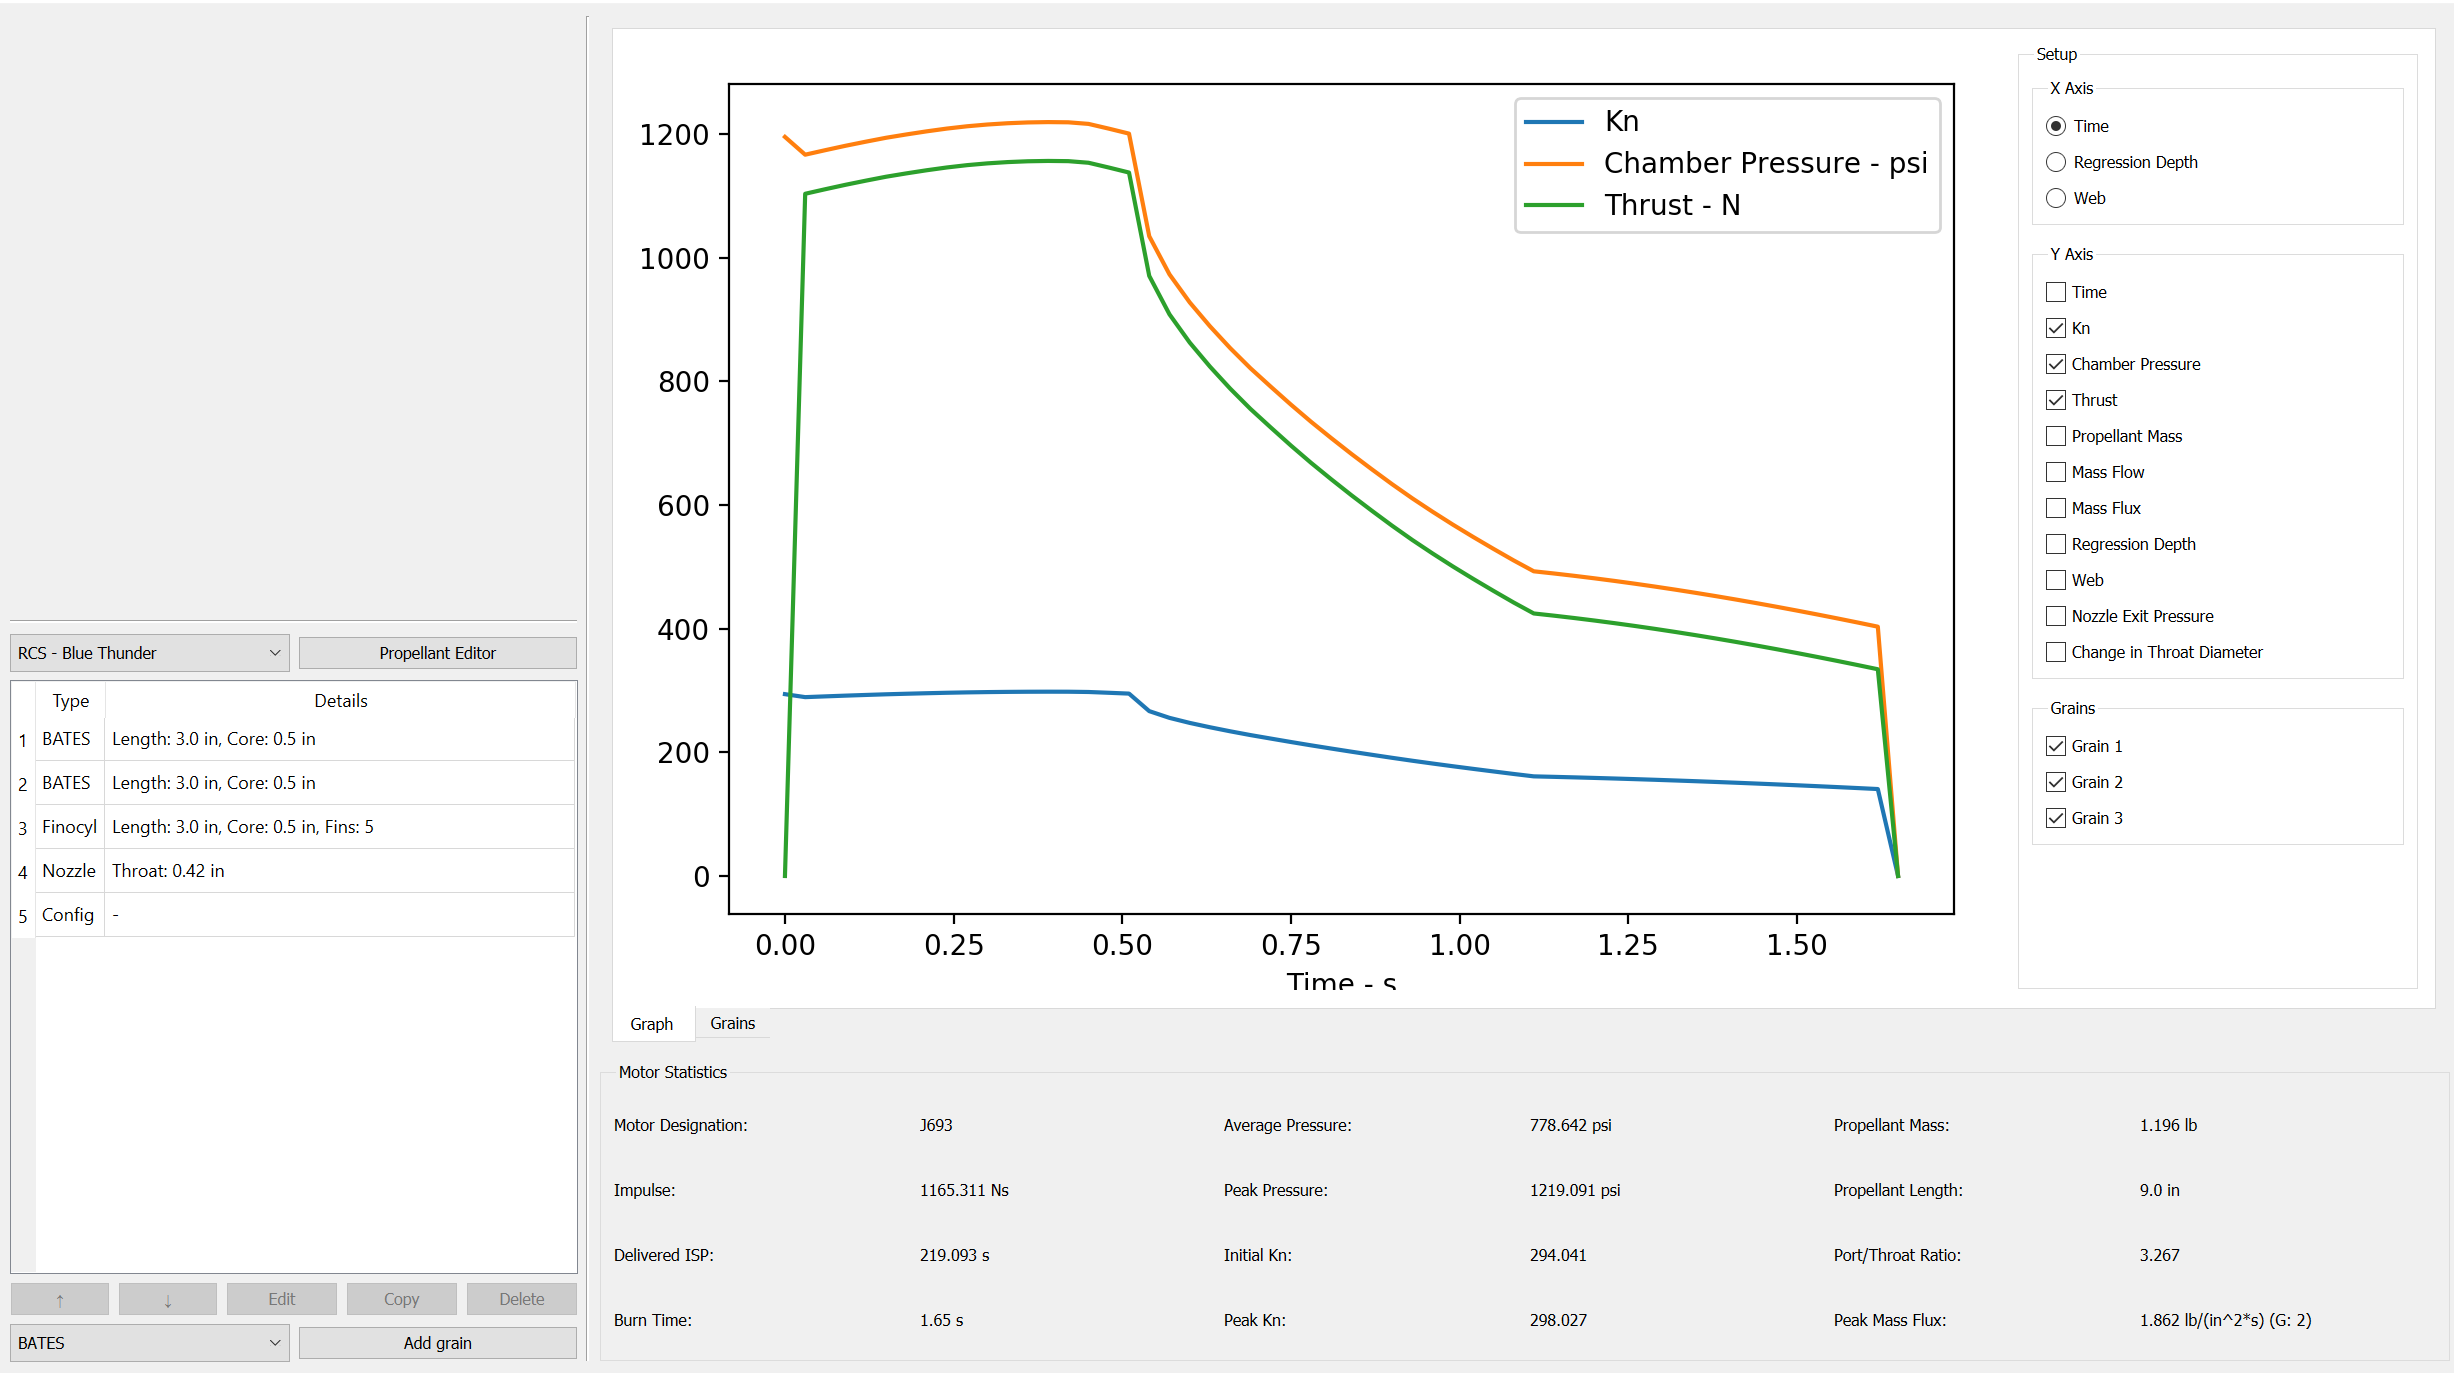The image size is (2454, 1373).
Task: Switch to the Grains tab
Action: (x=732, y=1023)
